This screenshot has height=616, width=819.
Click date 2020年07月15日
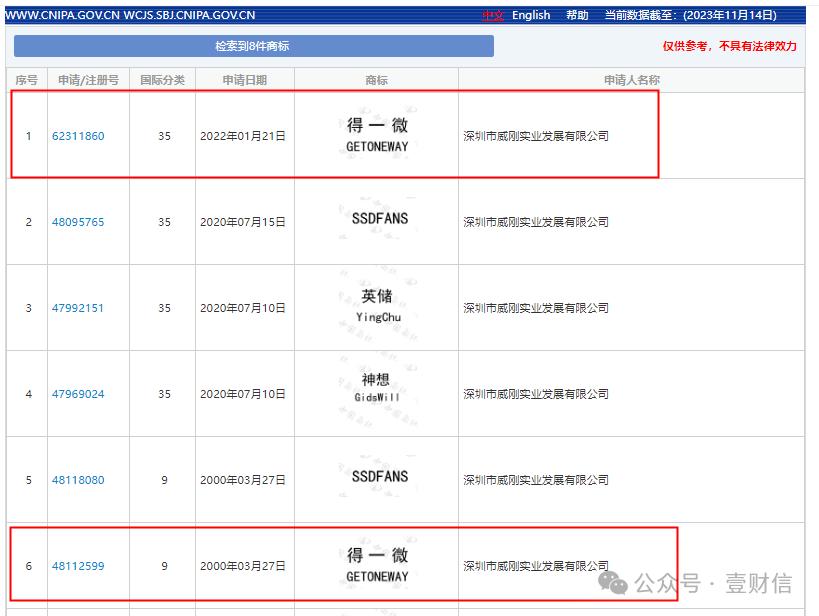(243, 222)
